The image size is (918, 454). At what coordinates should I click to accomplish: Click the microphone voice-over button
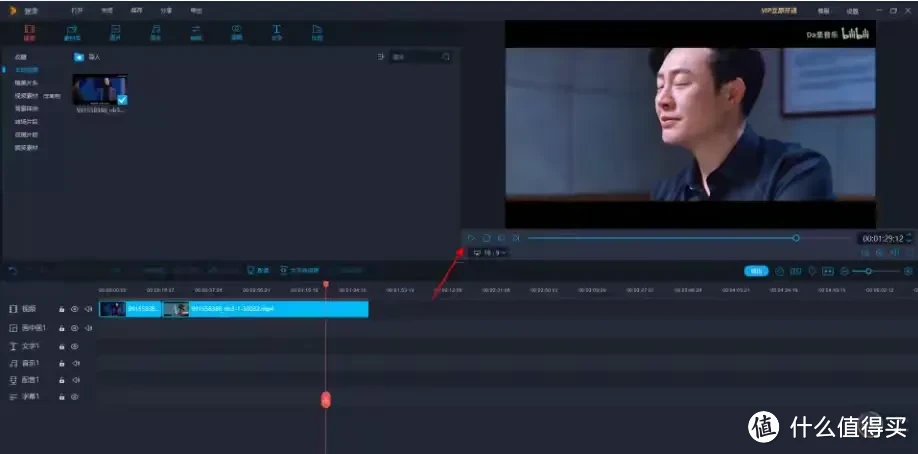[258, 271]
